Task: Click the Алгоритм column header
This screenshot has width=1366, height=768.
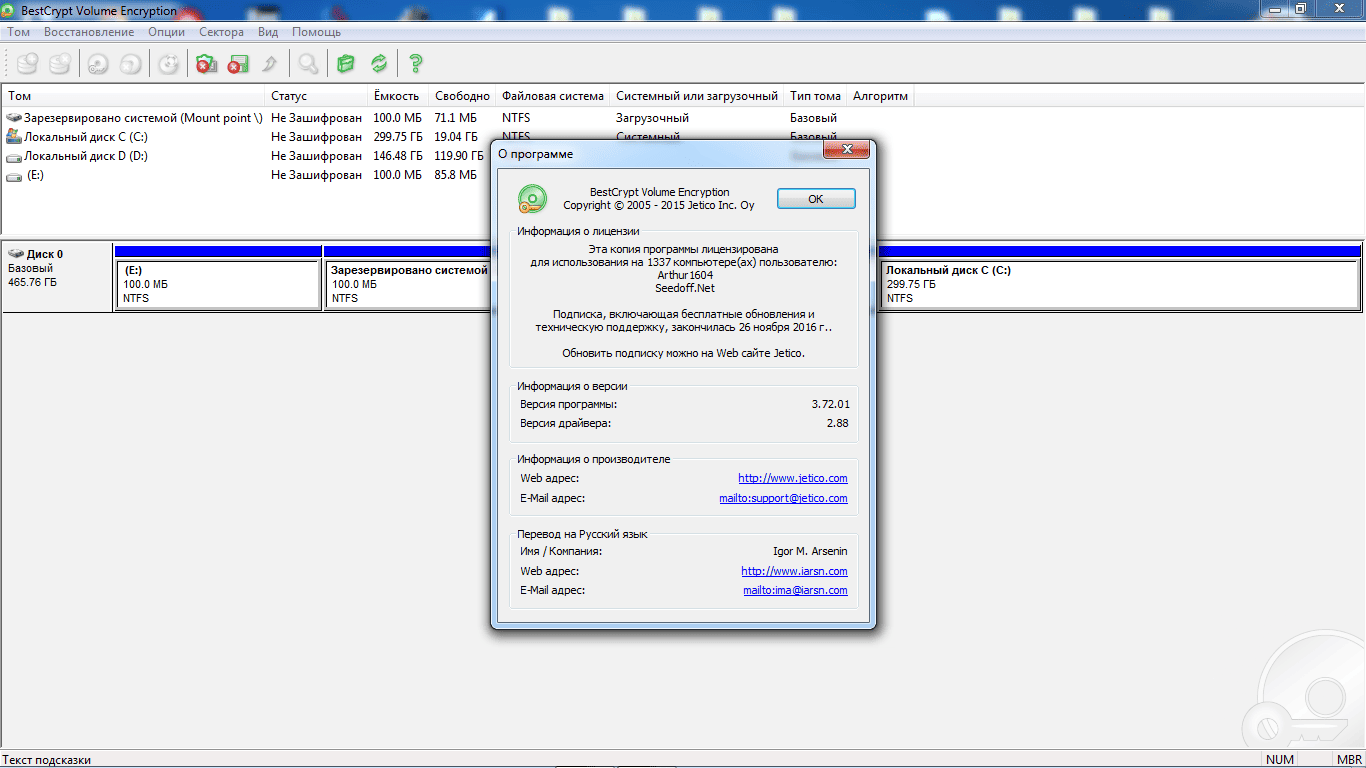Action: (881, 96)
